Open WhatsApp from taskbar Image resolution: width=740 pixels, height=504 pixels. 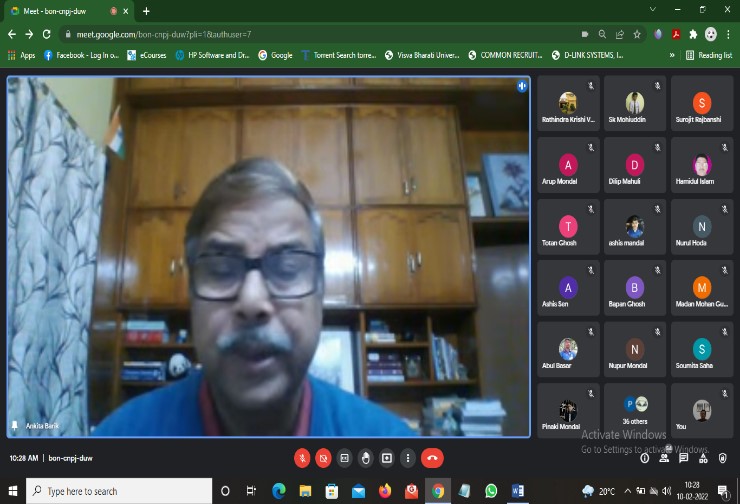(x=491, y=491)
